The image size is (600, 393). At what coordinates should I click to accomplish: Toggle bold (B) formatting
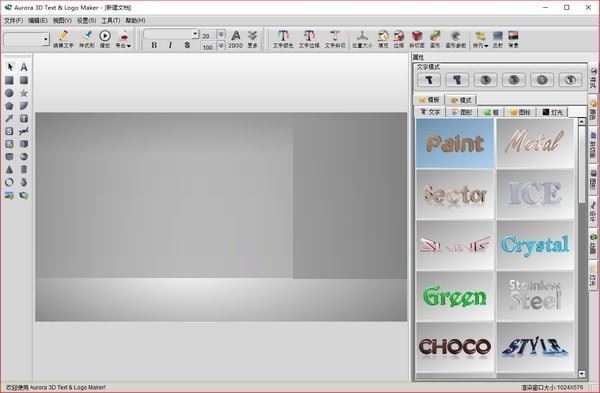tap(154, 45)
